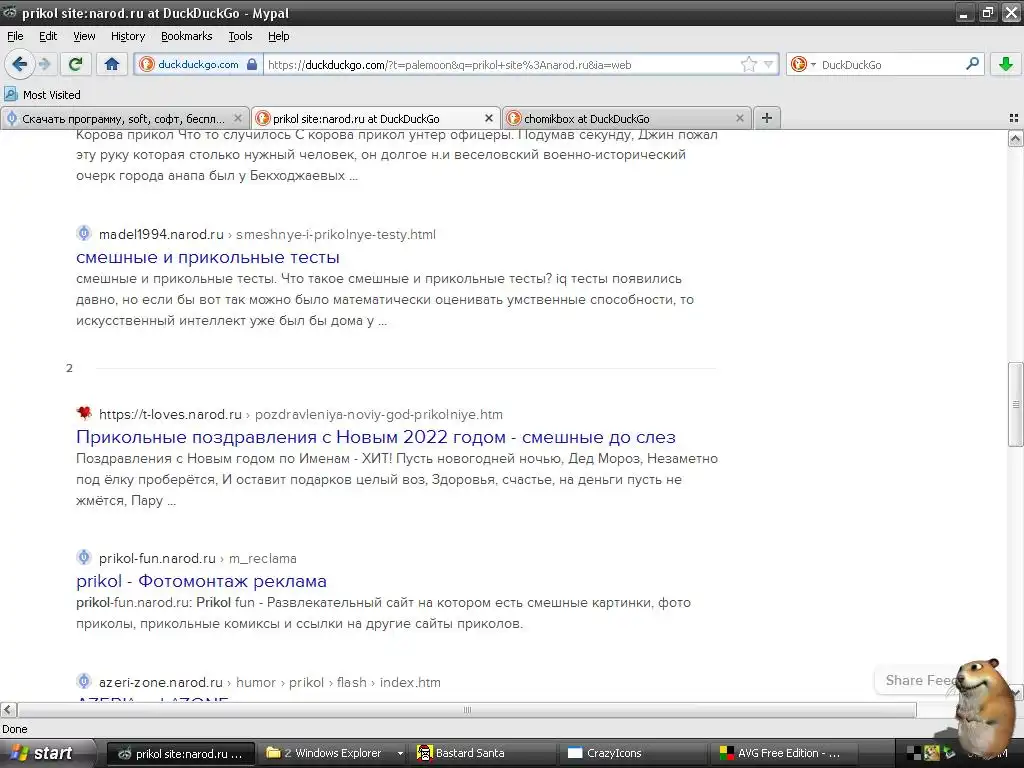Click the horizontal scrollbar left arrow
Image resolution: width=1024 pixels, height=768 pixels.
[8, 710]
